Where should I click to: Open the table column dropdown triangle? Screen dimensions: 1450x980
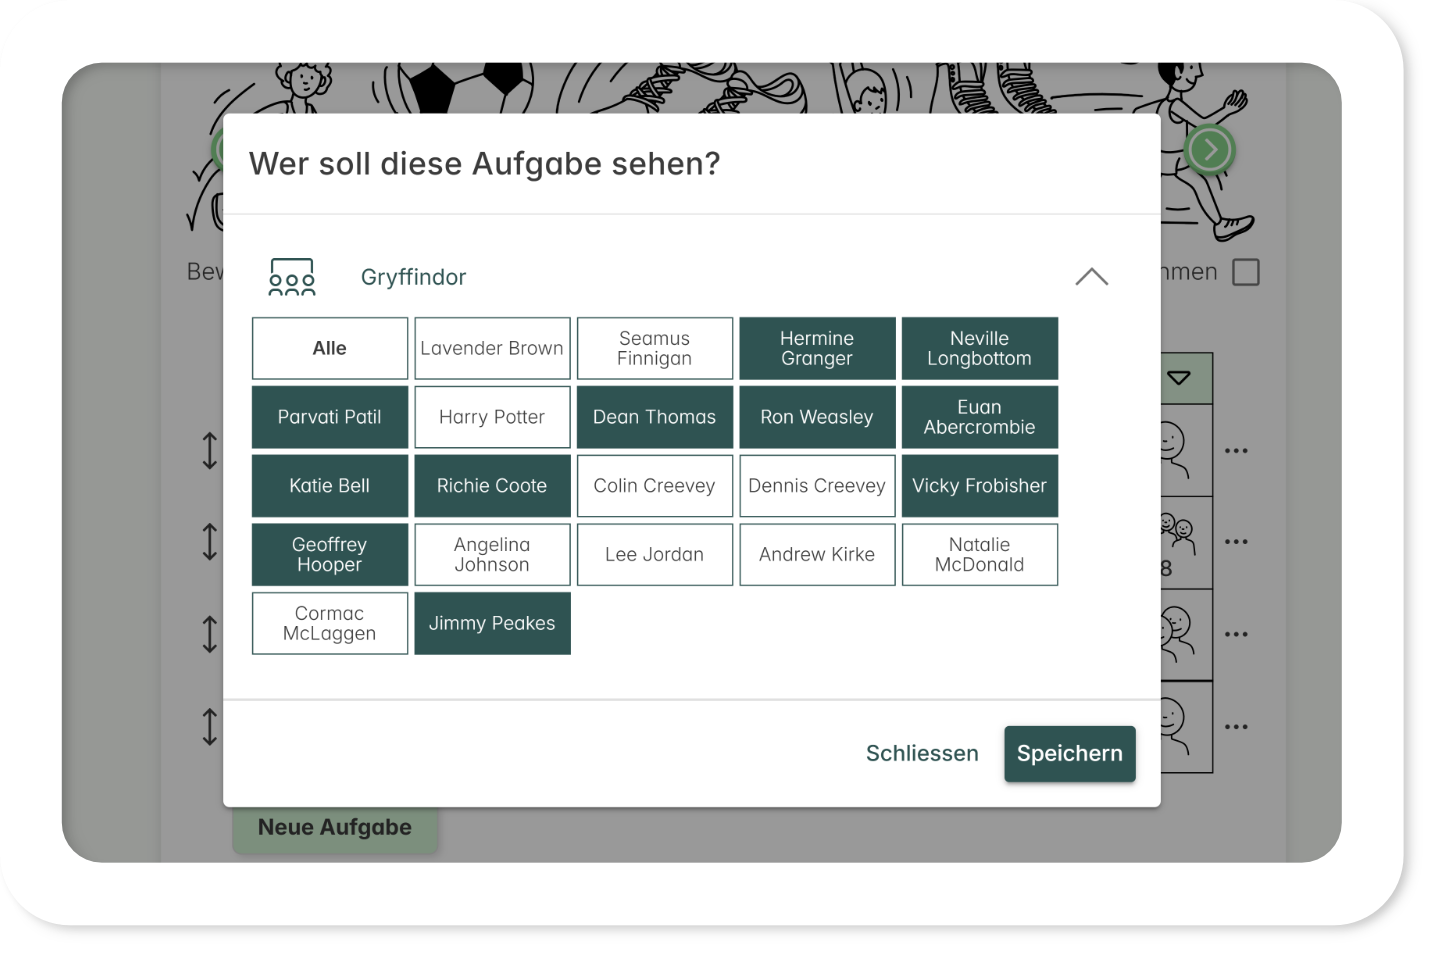click(x=1179, y=378)
